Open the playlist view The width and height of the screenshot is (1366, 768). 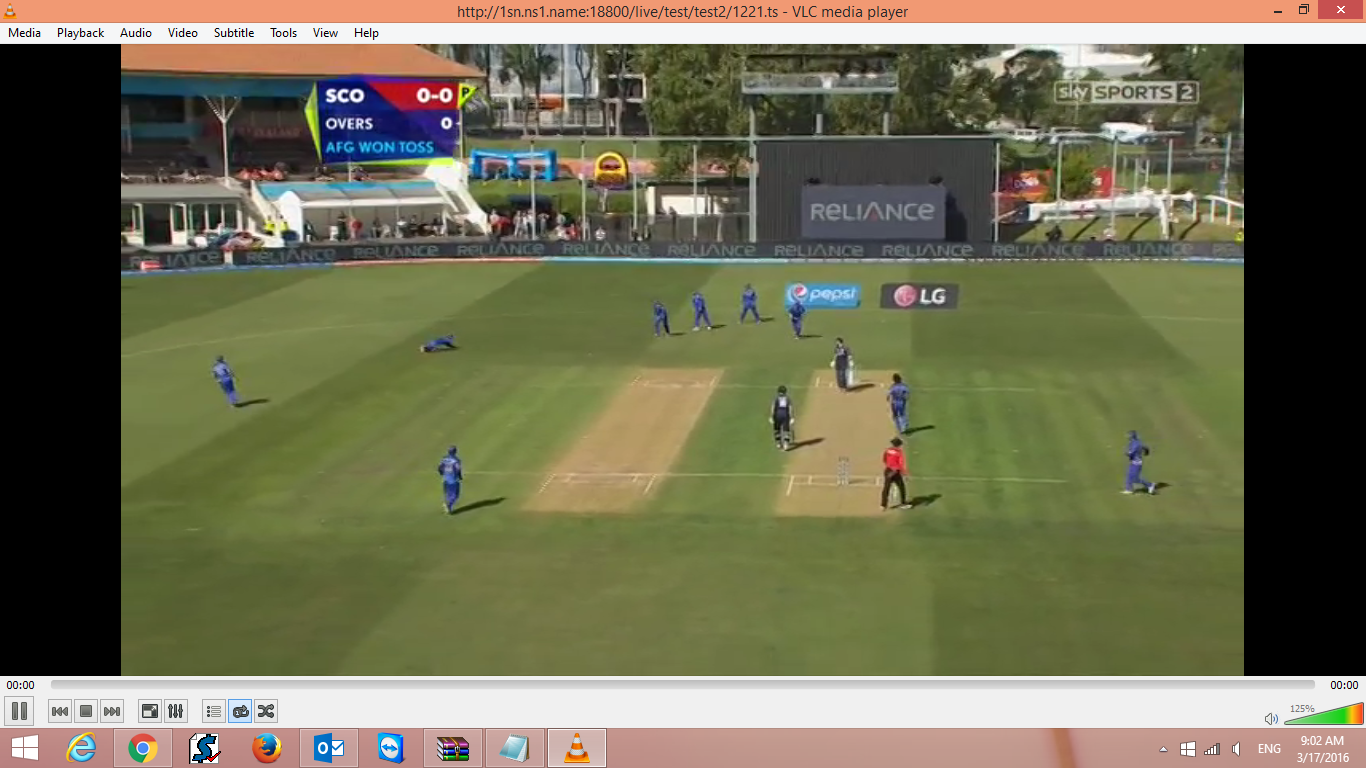click(213, 711)
